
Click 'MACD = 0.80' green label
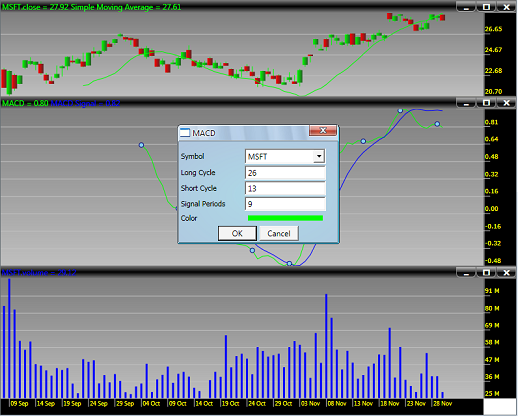click(25, 103)
